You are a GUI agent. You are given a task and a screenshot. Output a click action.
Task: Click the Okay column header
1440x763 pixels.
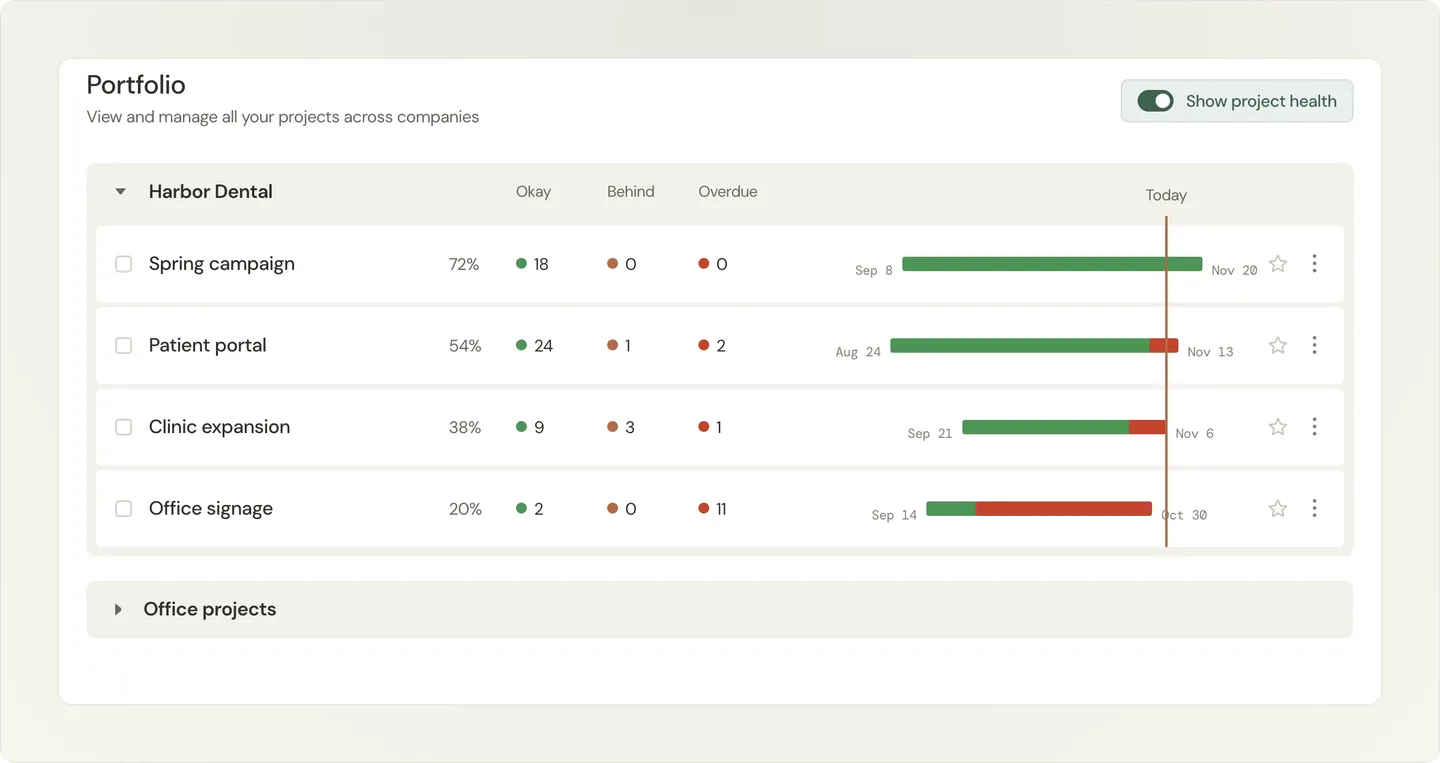[x=533, y=191]
